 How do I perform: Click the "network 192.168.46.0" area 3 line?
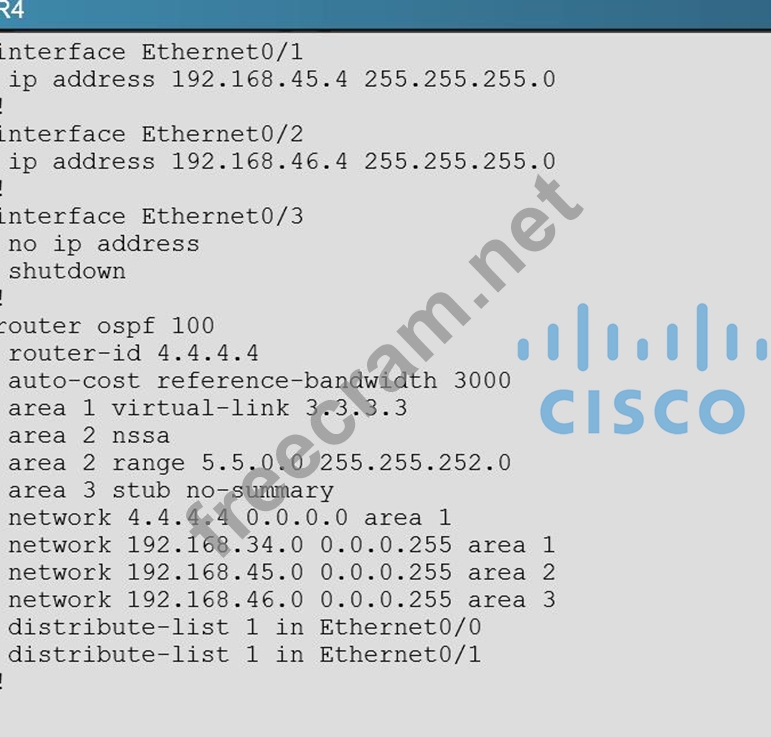click(281, 600)
